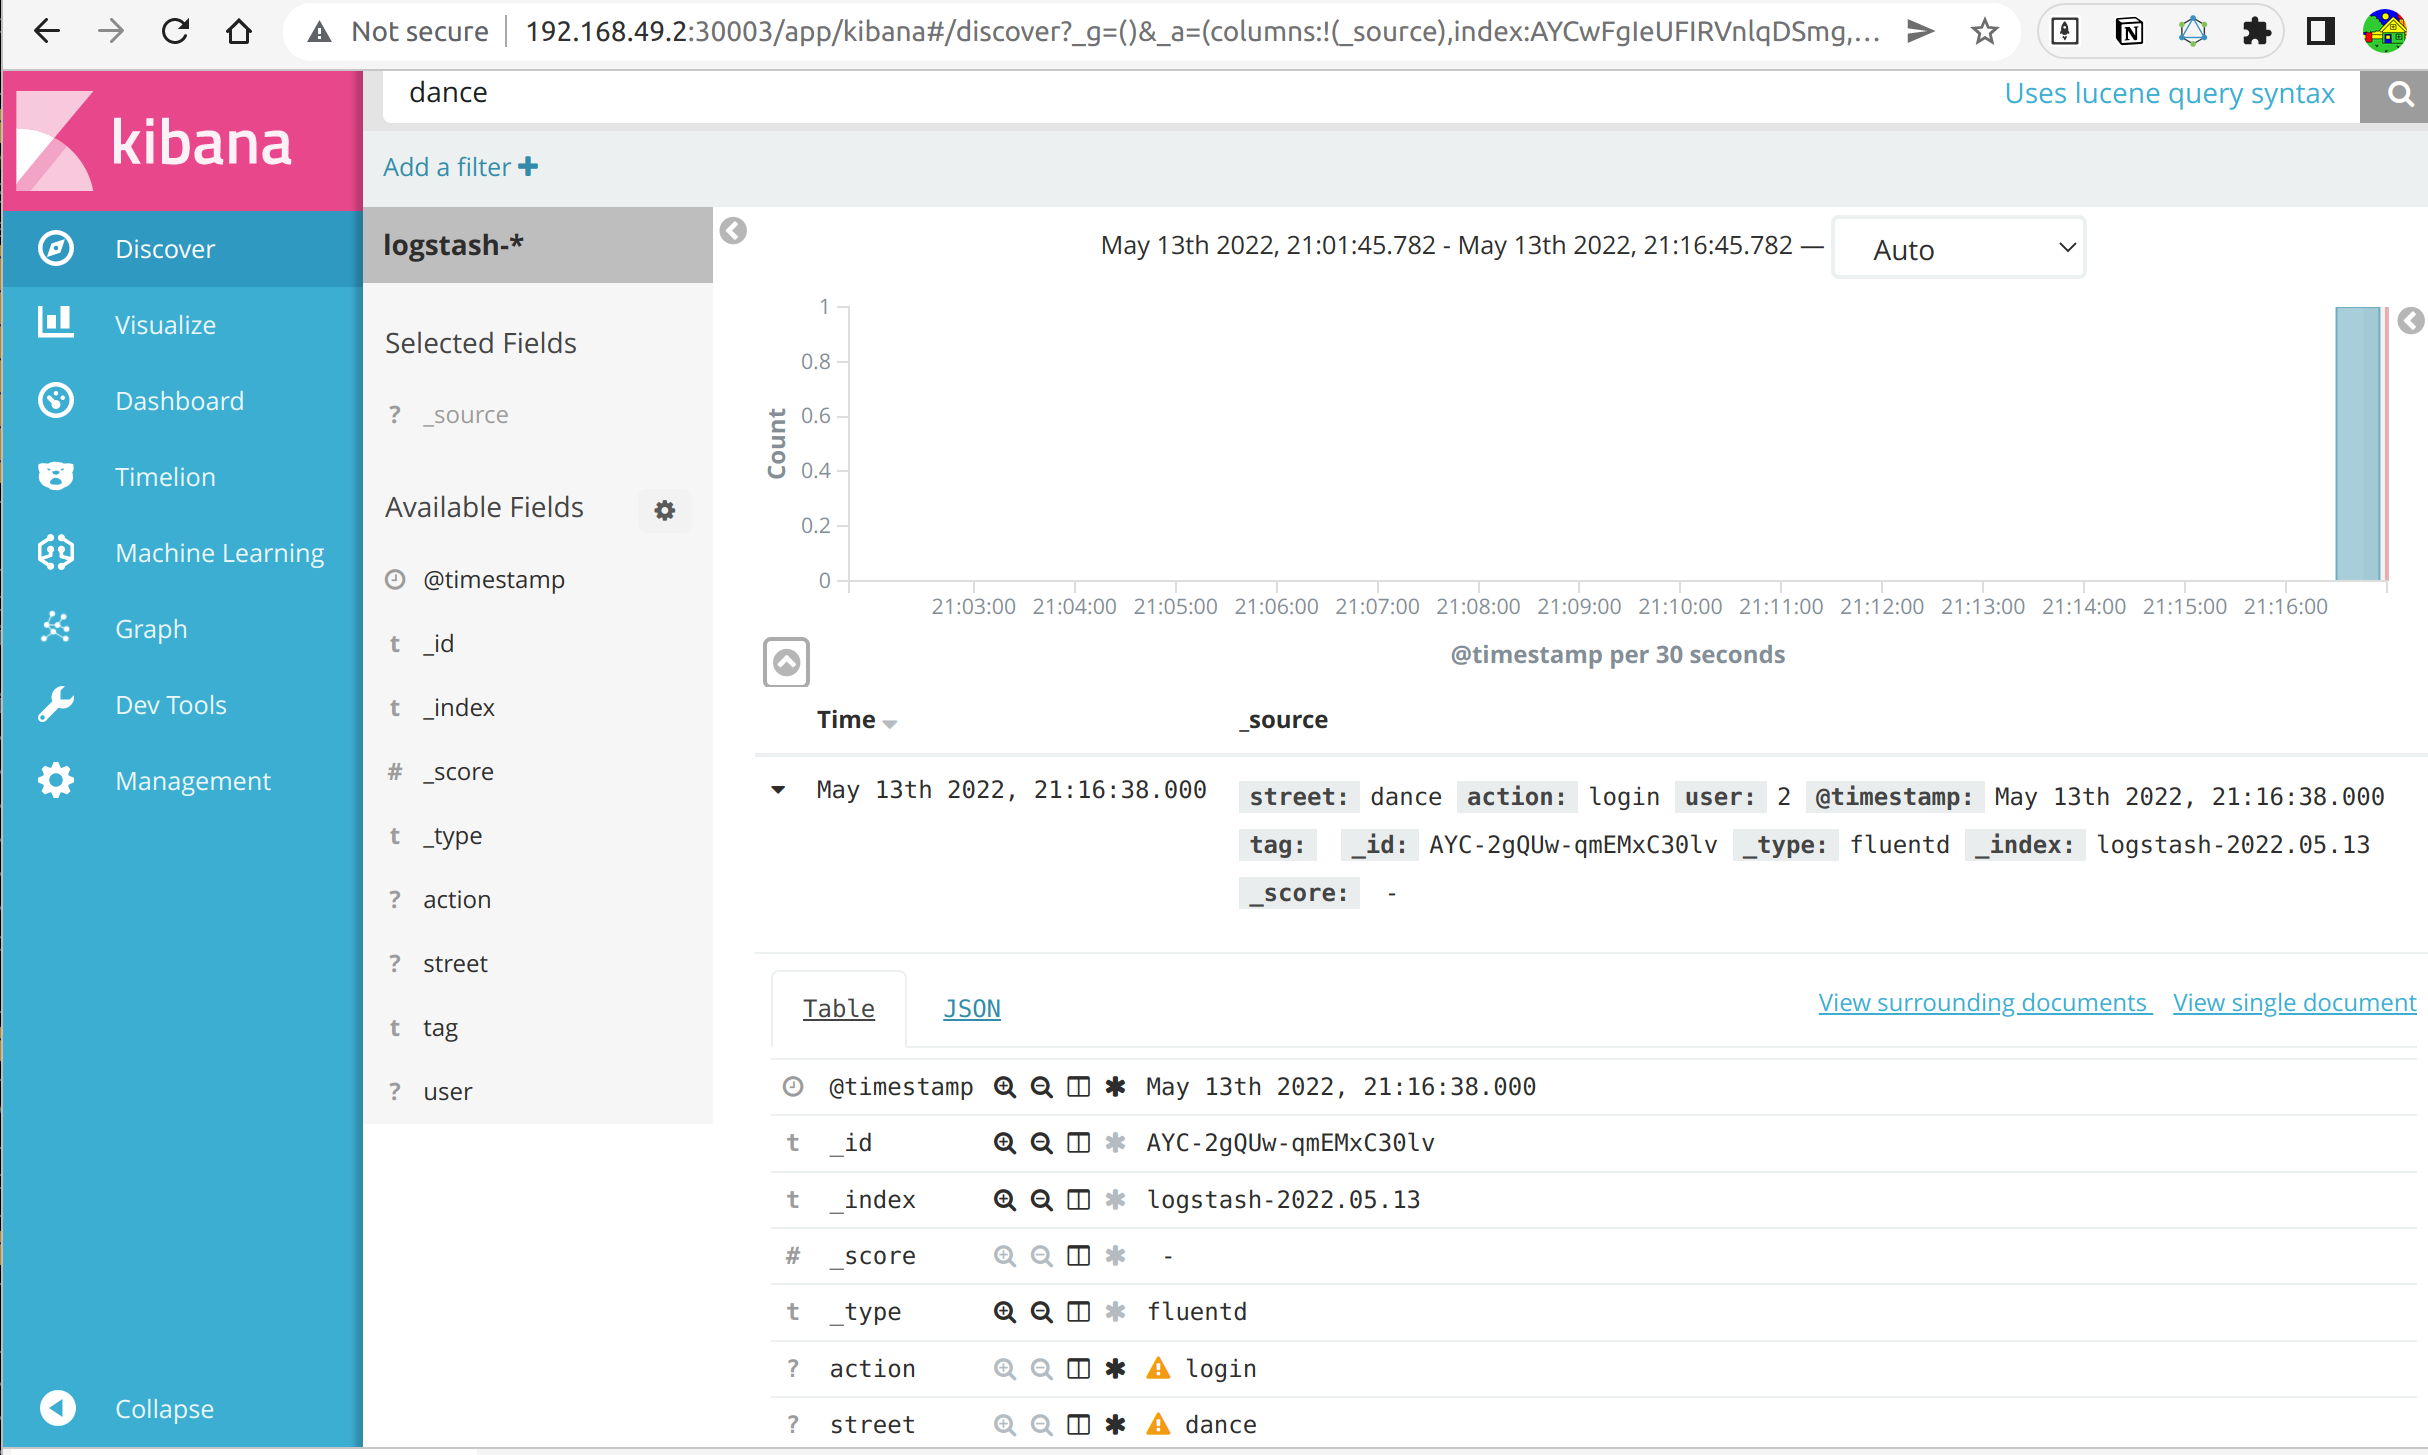Go to Dev Tools wrench icon
The height and width of the screenshot is (1455, 2428).
(x=56, y=705)
